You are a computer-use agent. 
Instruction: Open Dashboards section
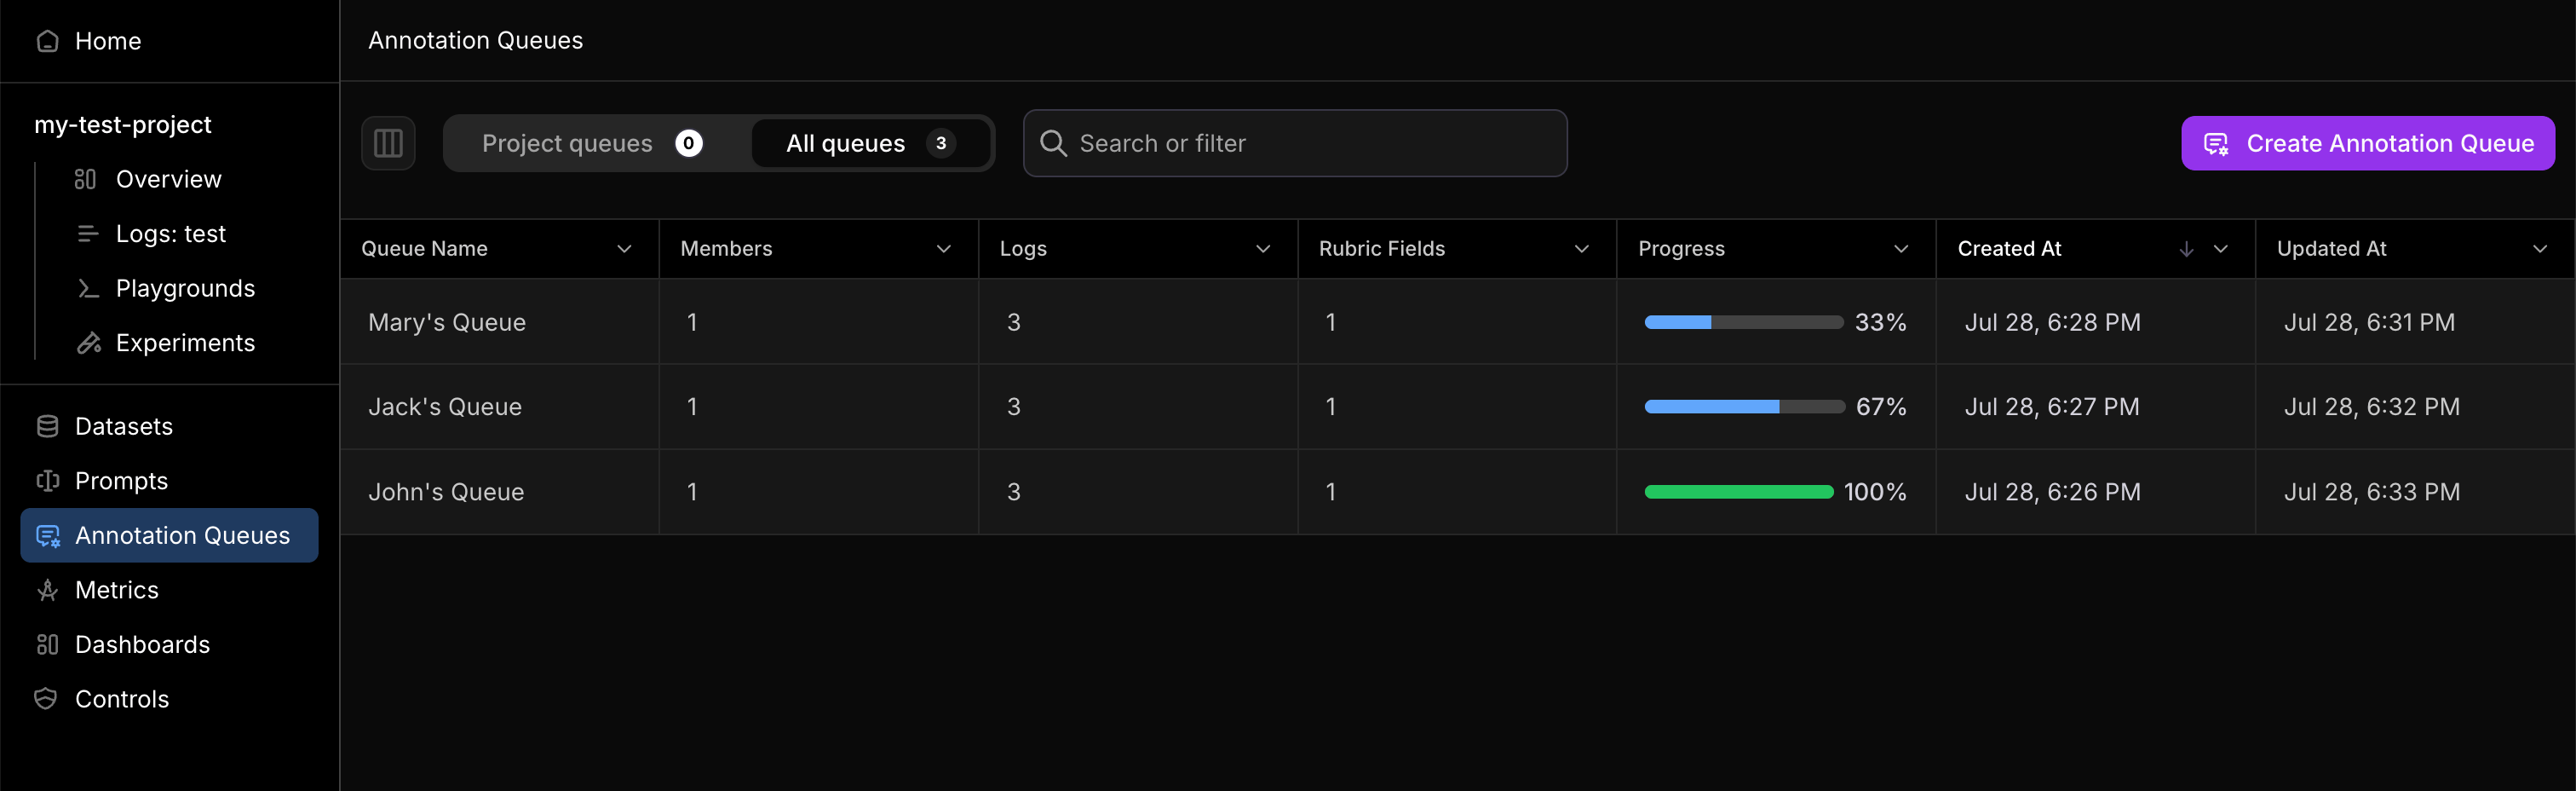coord(143,645)
